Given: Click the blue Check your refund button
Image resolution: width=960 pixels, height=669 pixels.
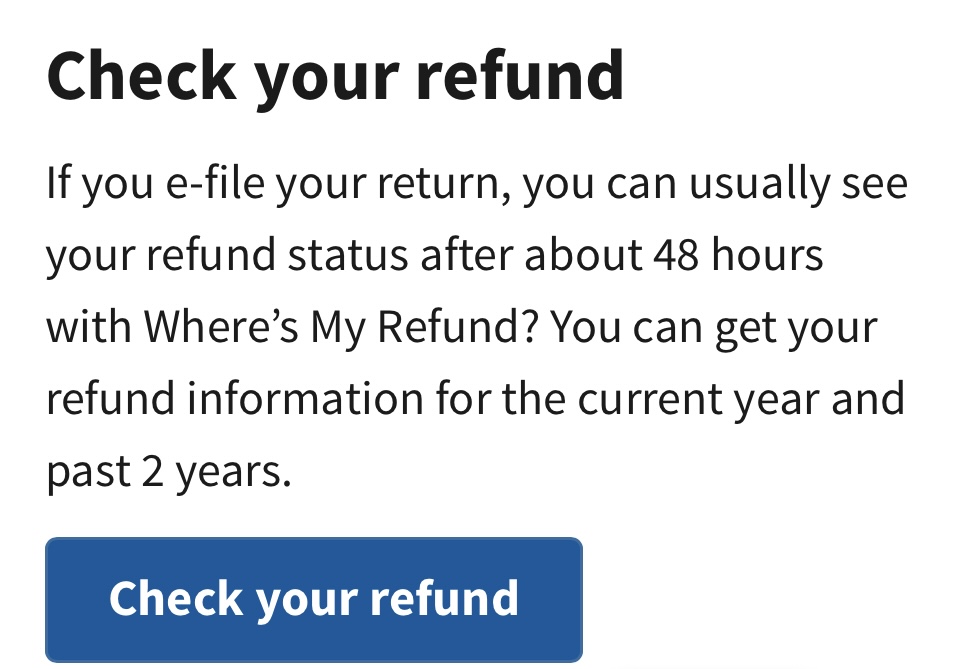Looking at the screenshot, I should tap(313, 600).
